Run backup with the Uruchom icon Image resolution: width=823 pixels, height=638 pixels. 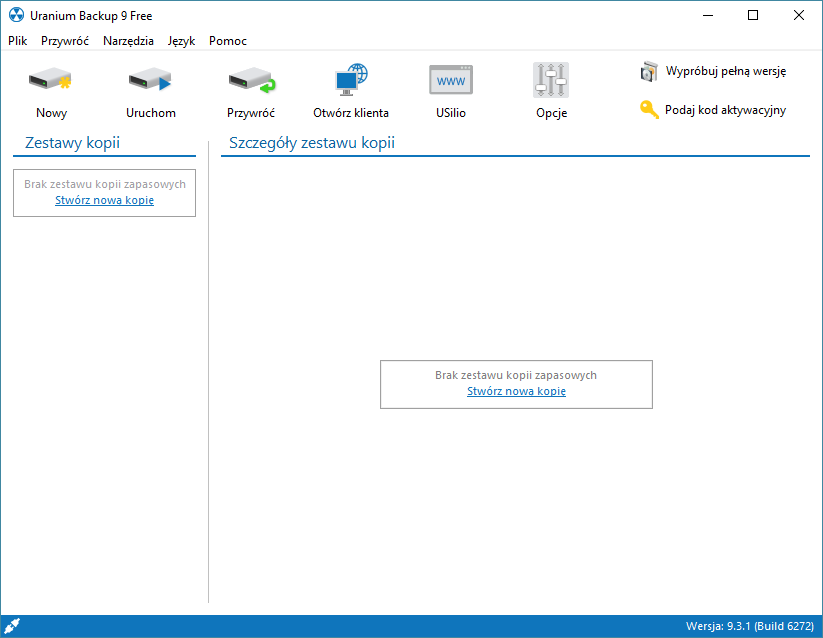(x=150, y=80)
